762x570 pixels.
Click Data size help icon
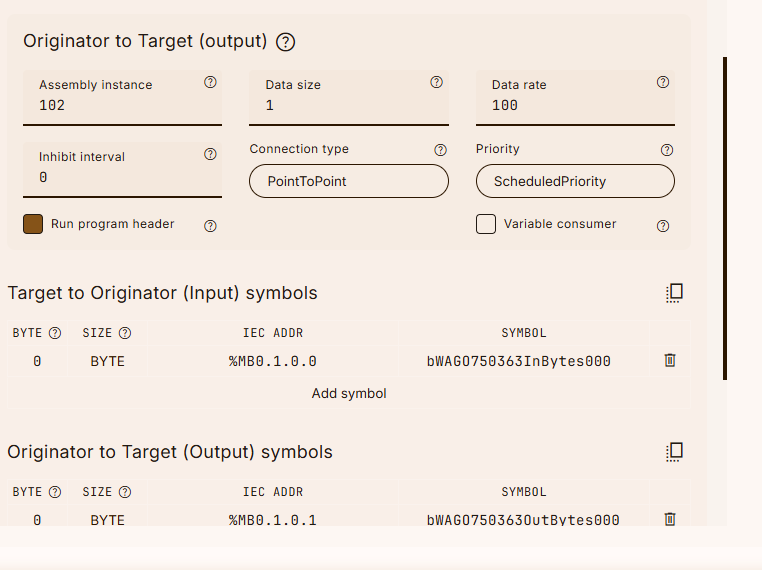point(436,83)
